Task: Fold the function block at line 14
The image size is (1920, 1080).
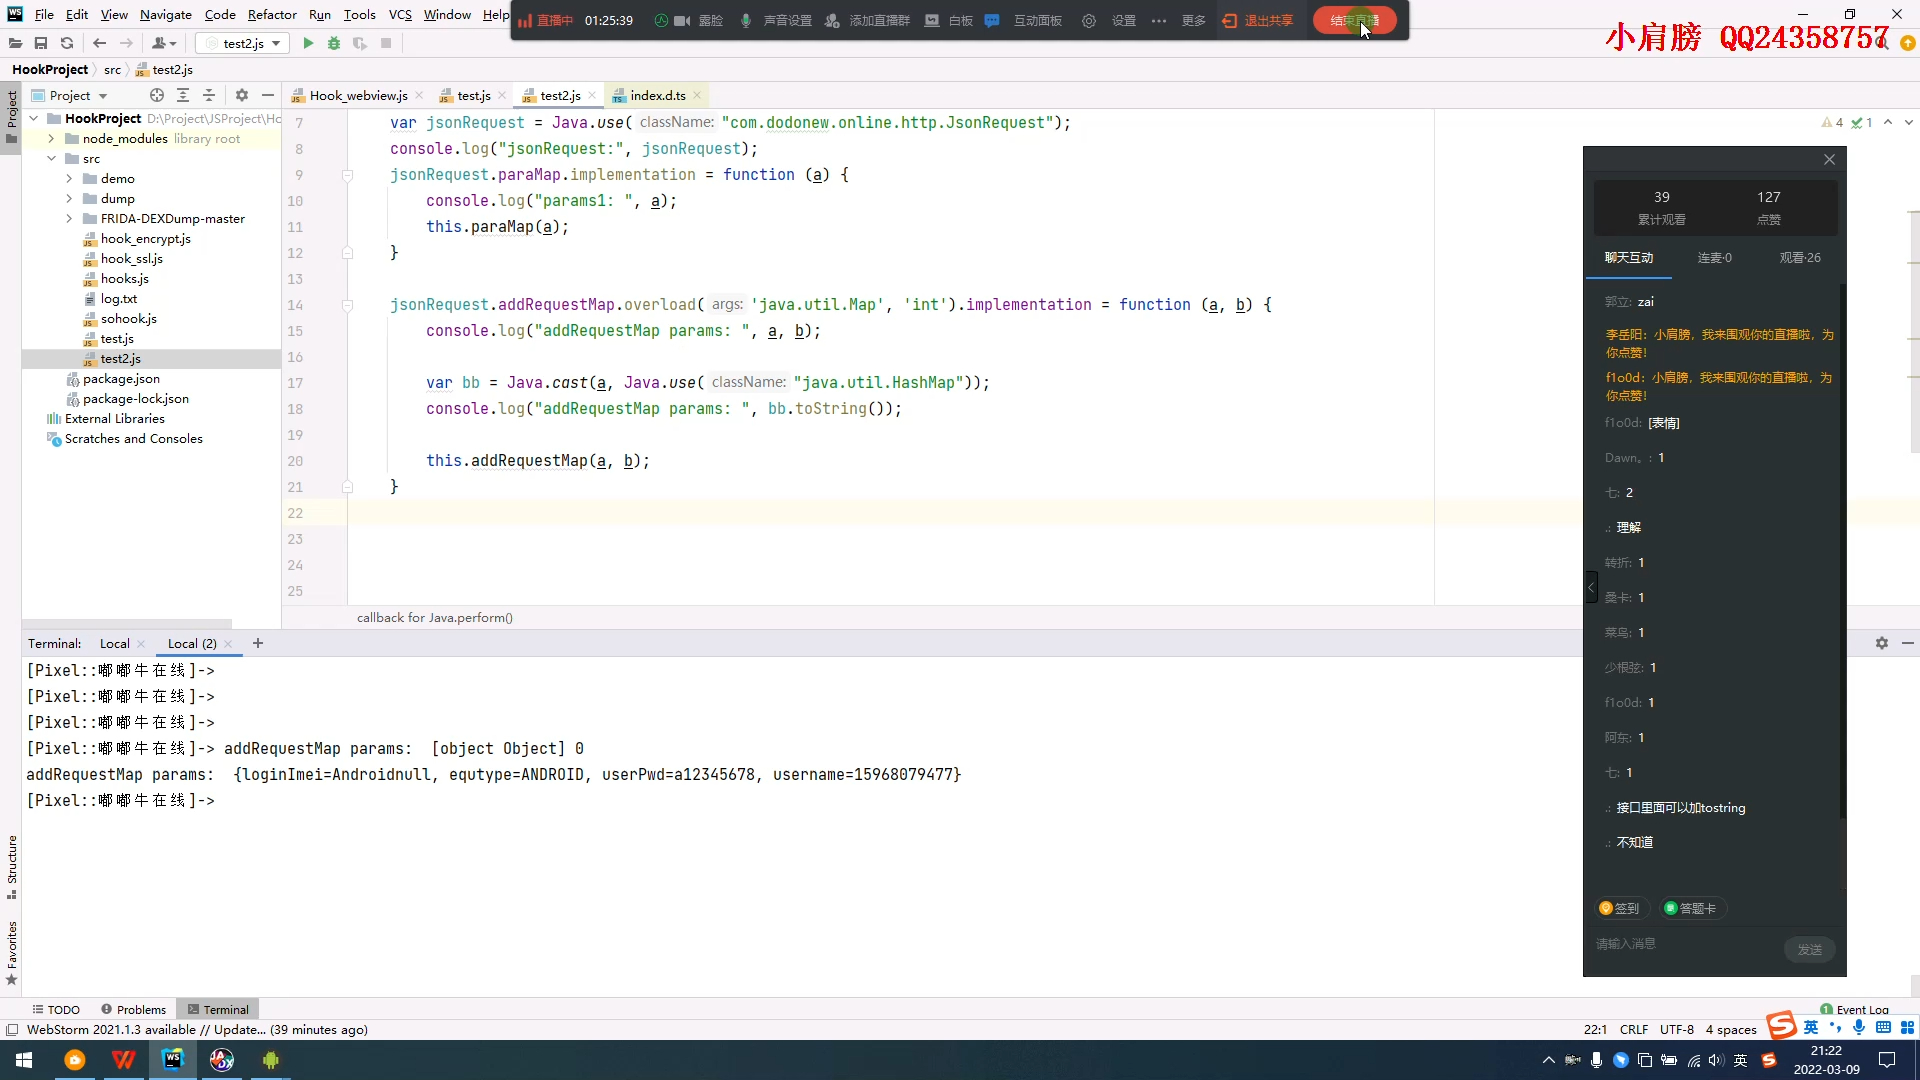Action: (347, 305)
